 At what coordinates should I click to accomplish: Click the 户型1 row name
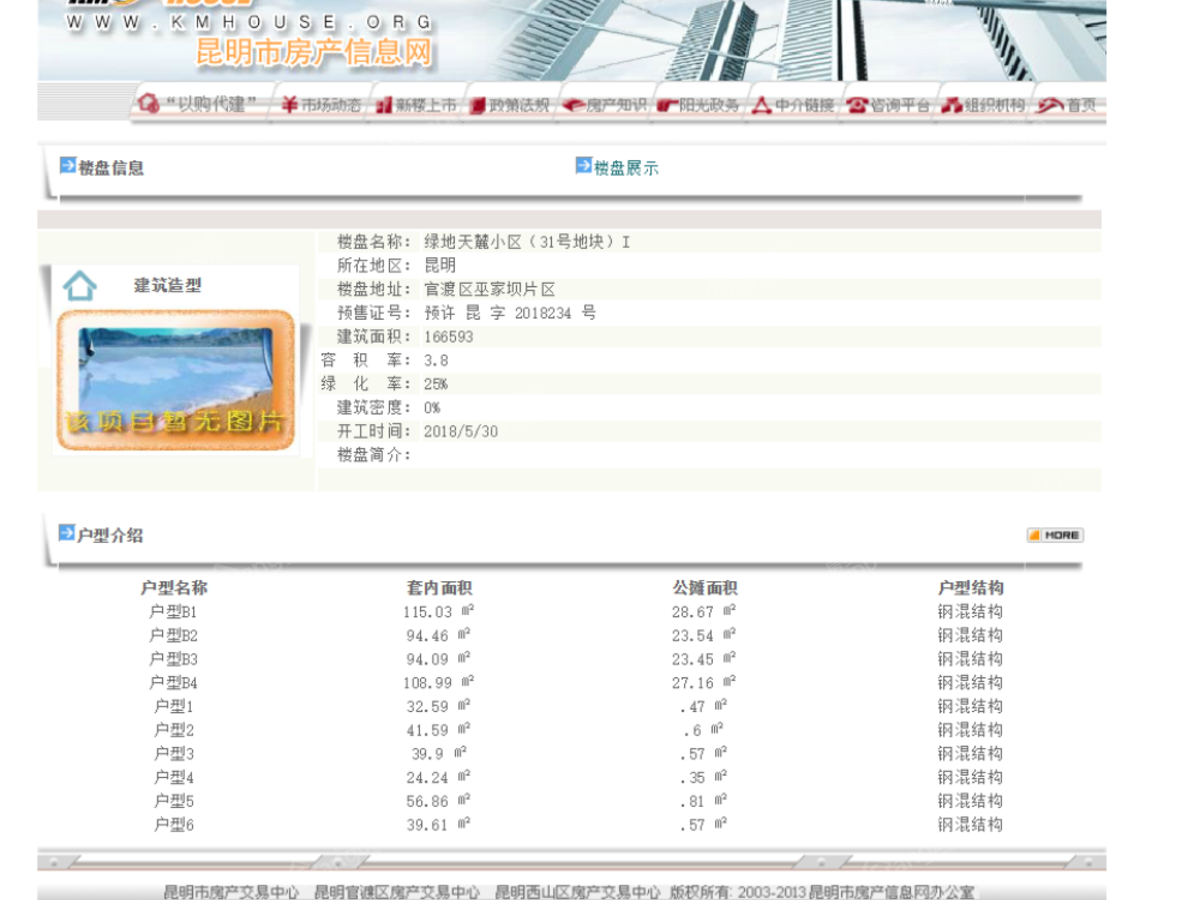pos(173,707)
